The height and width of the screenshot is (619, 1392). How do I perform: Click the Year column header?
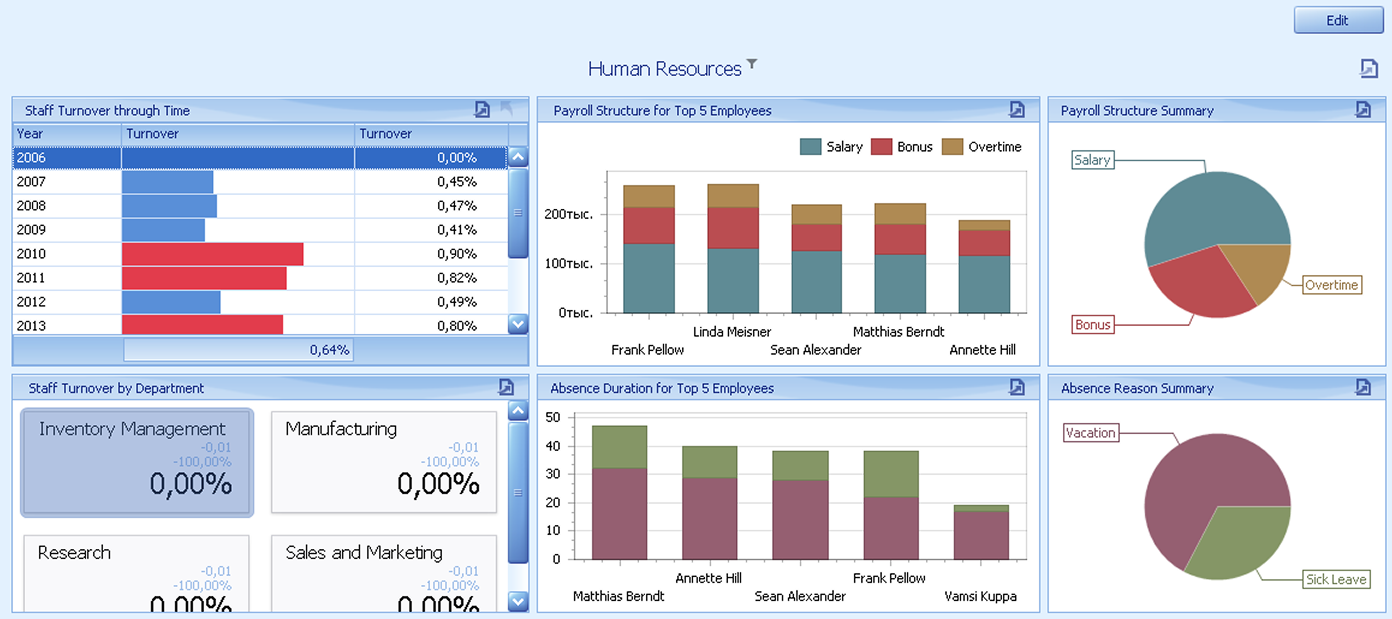[67, 134]
